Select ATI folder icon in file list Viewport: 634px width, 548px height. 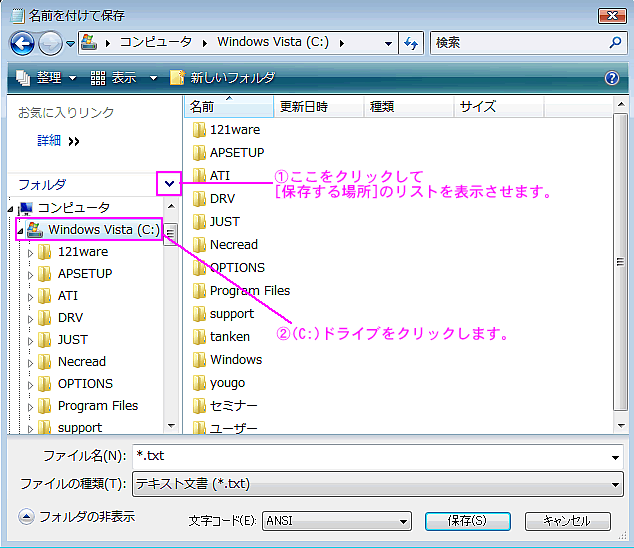tap(199, 176)
